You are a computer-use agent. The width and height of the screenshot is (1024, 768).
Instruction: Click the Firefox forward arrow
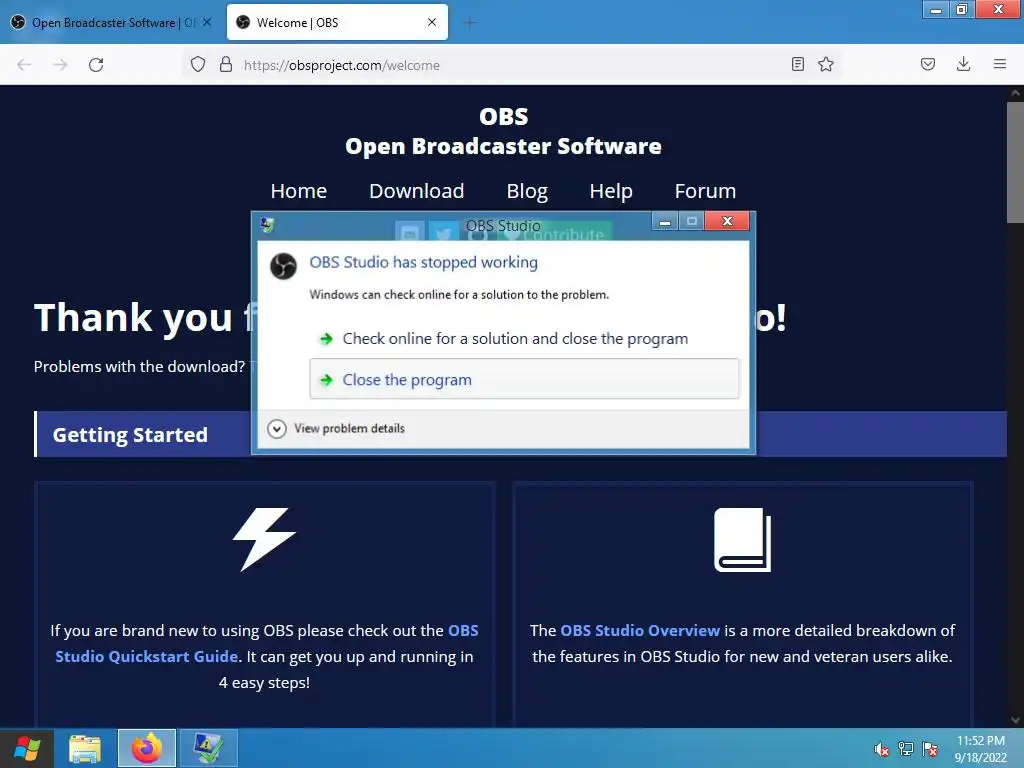point(60,65)
